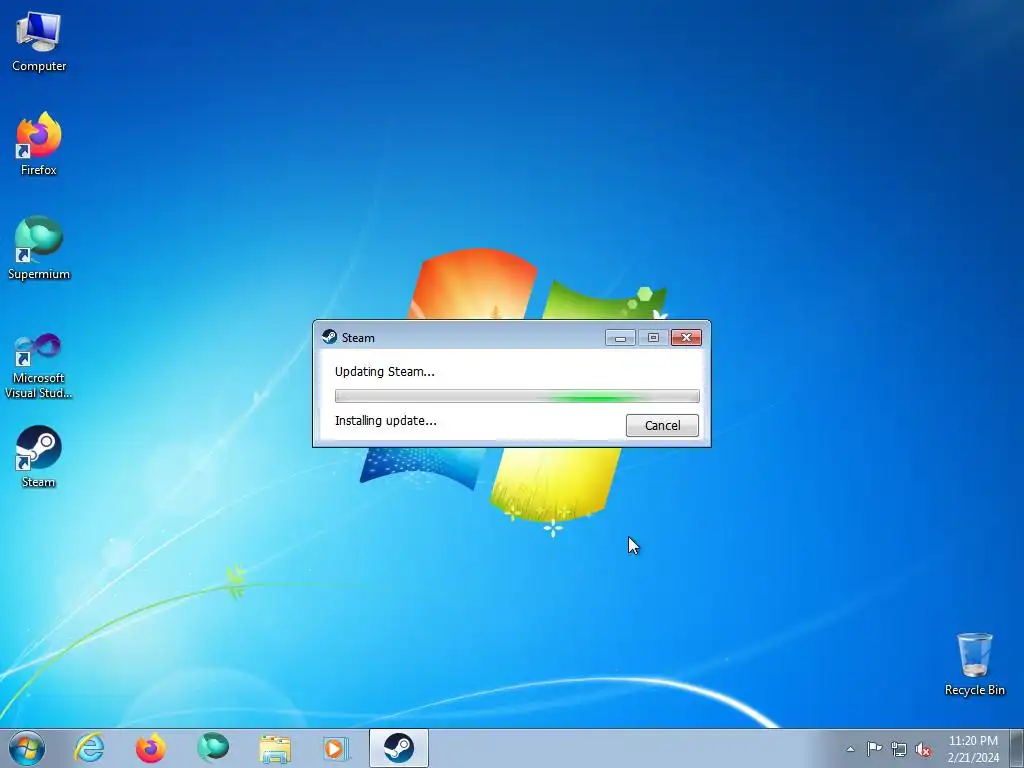Image resolution: width=1024 pixels, height=768 pixels.
Task: Click the Steam taskbar button
Action: click(x=398, y=748)
